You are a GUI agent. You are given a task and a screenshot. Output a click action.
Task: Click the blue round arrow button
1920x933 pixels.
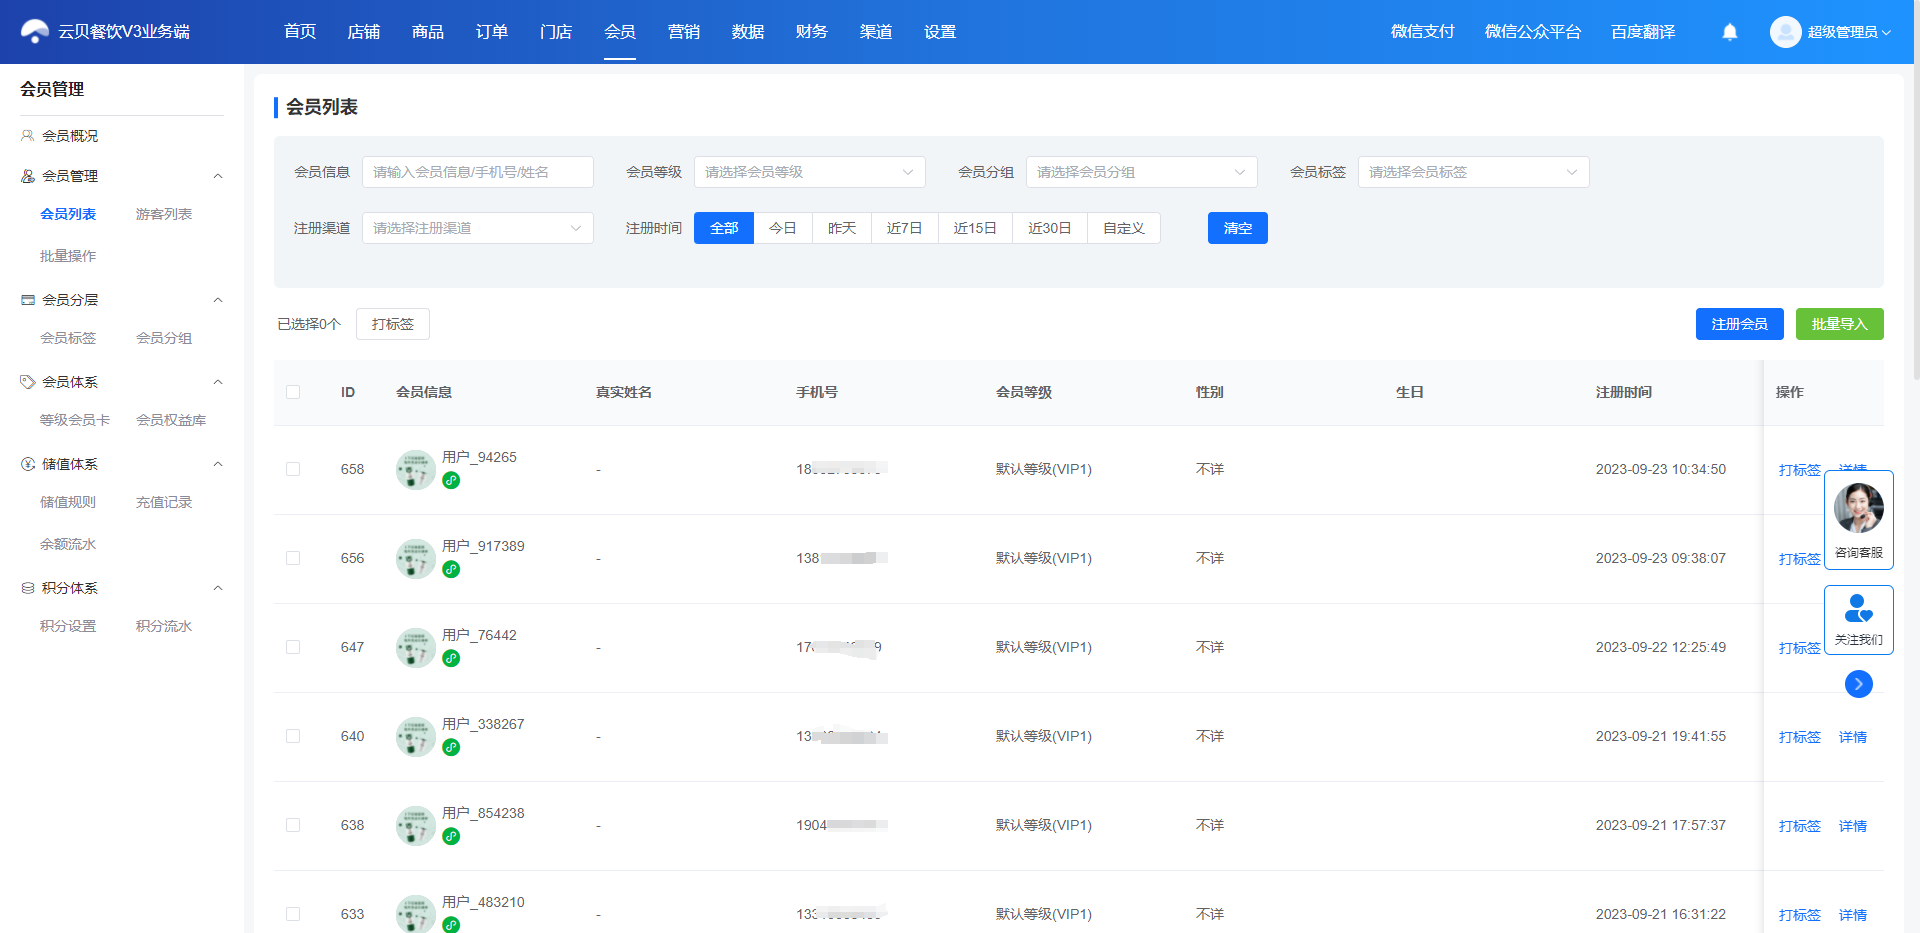[x=1858, y=684]
